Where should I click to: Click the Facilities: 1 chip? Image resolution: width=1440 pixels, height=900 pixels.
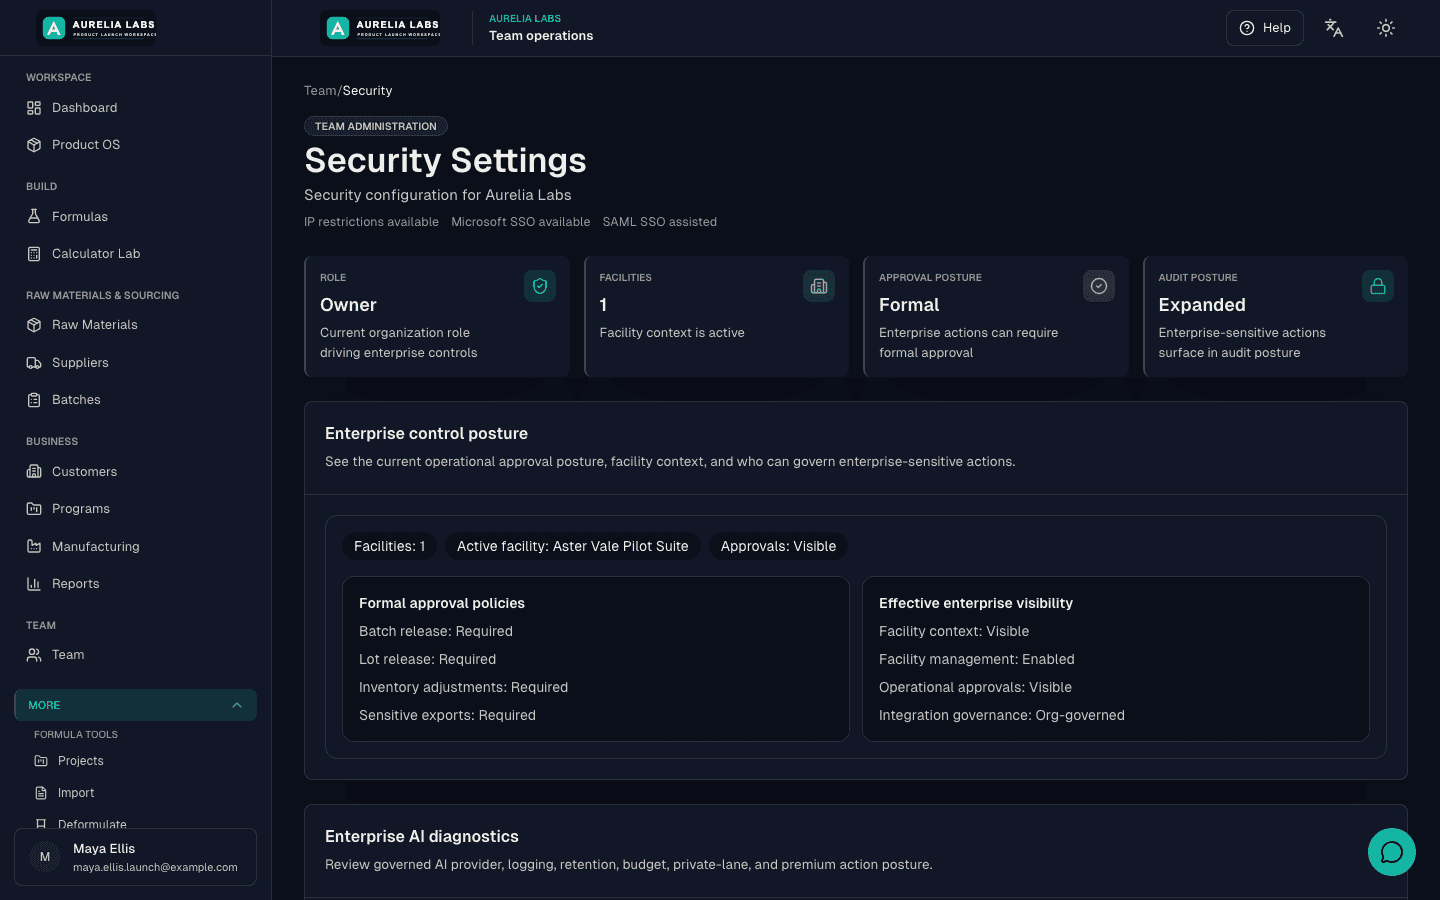tap(389, 546)
